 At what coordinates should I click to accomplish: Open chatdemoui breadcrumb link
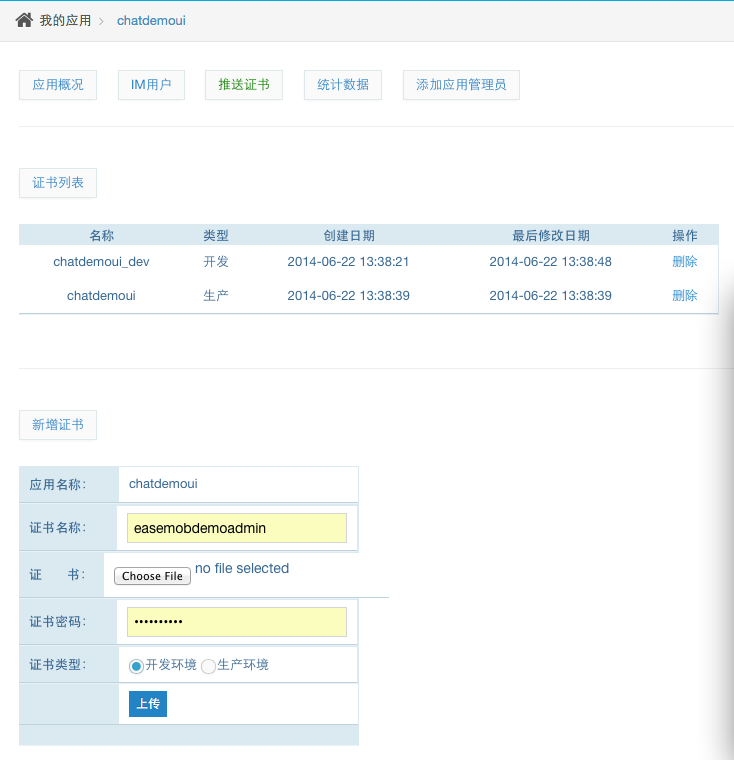tap(151, 20)
